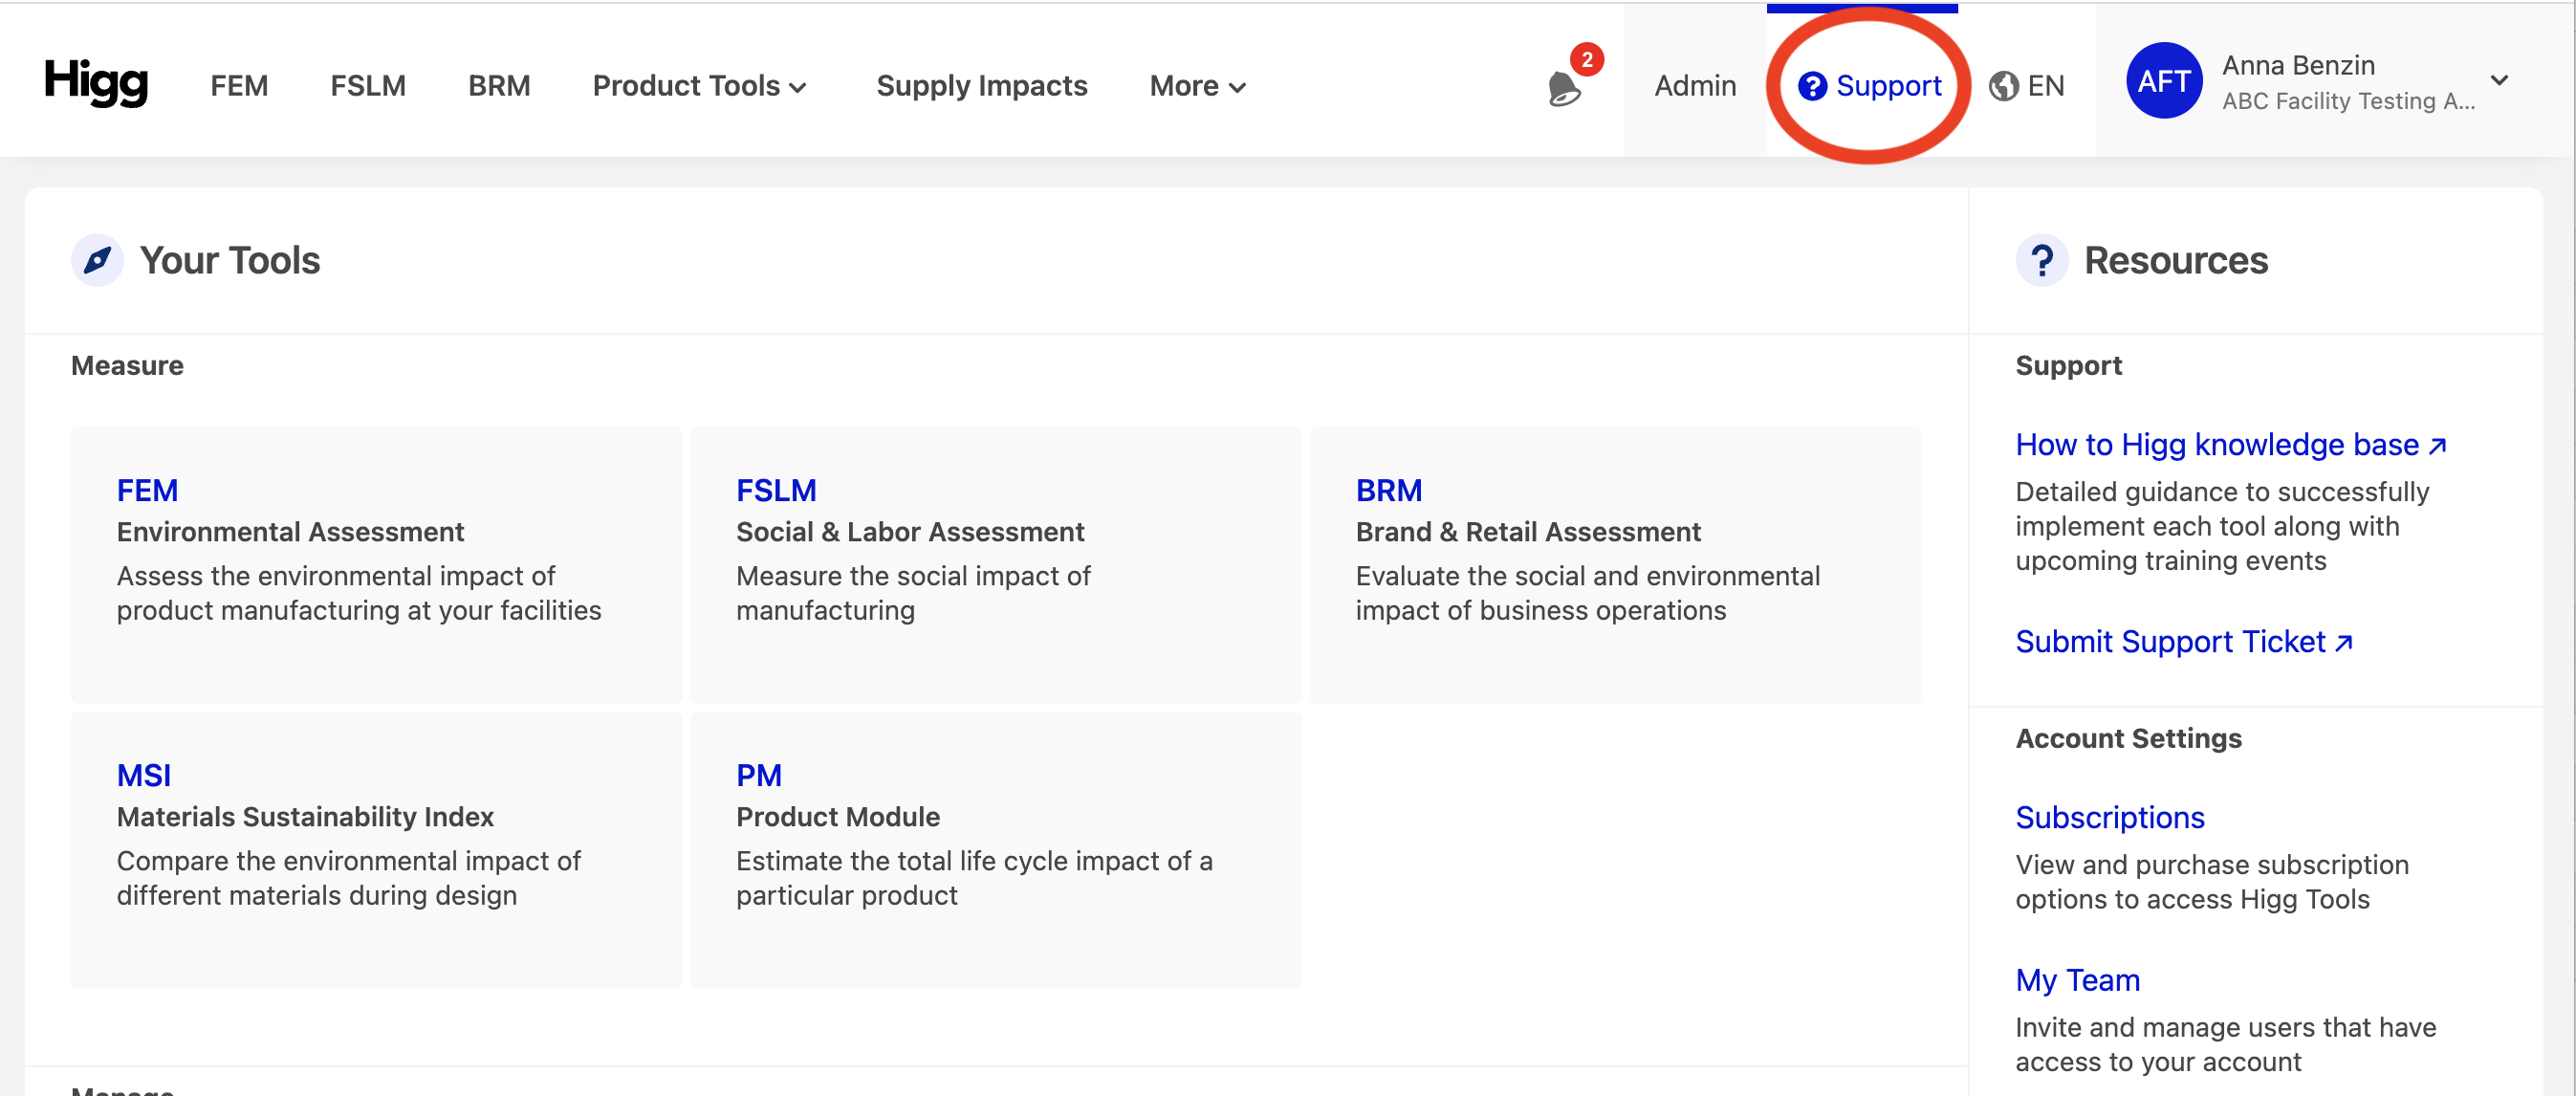Click the Support question mark icon
The width and height of the screenshot is (2576, 1096).
(x=1812, y=87)
